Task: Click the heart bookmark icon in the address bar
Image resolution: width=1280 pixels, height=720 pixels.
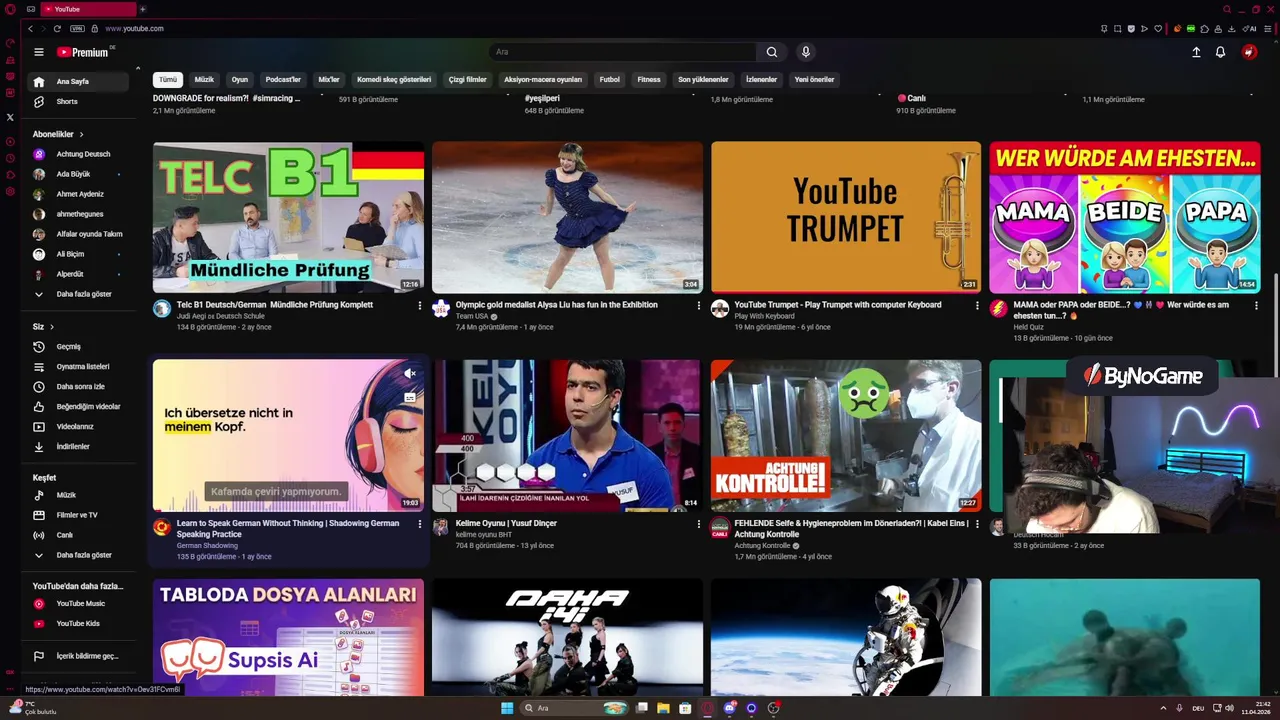Action: (1158, 28)
